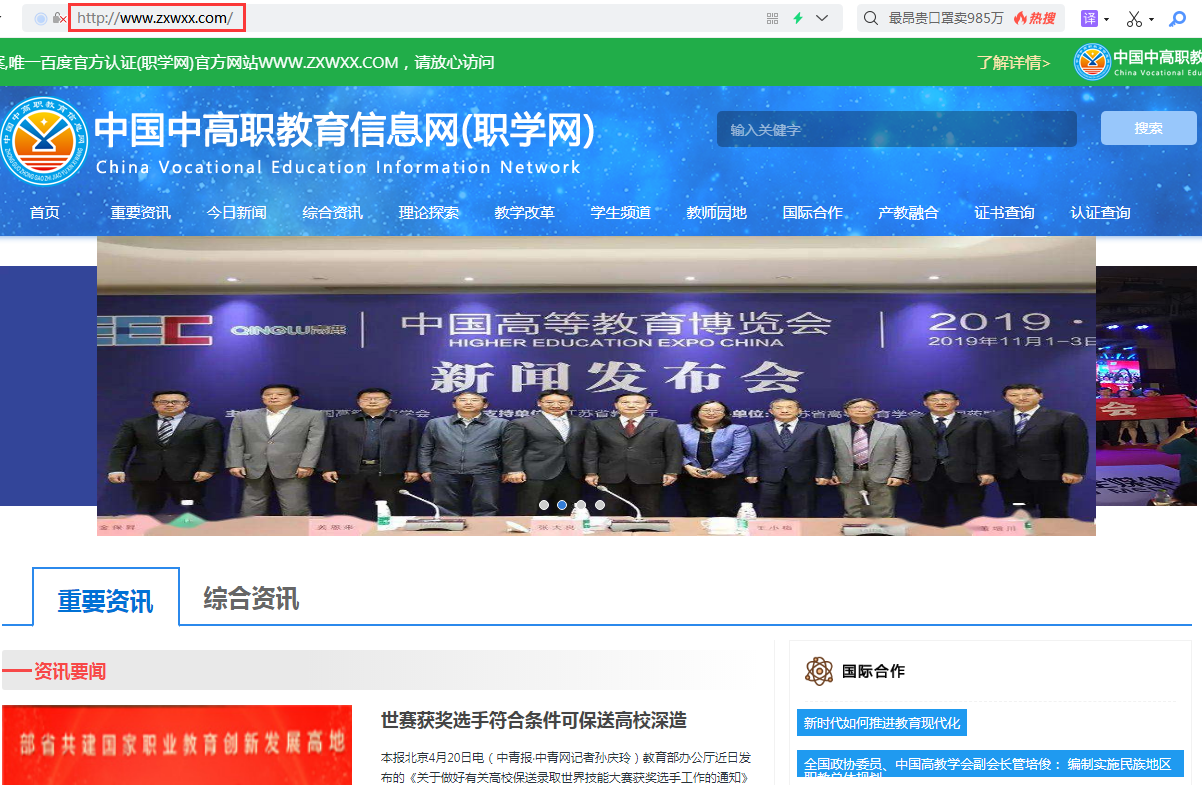The height and width of the screenshot is (785, 1202).
Task: Click the round site logo next to title
Action: tap(42, 142)
